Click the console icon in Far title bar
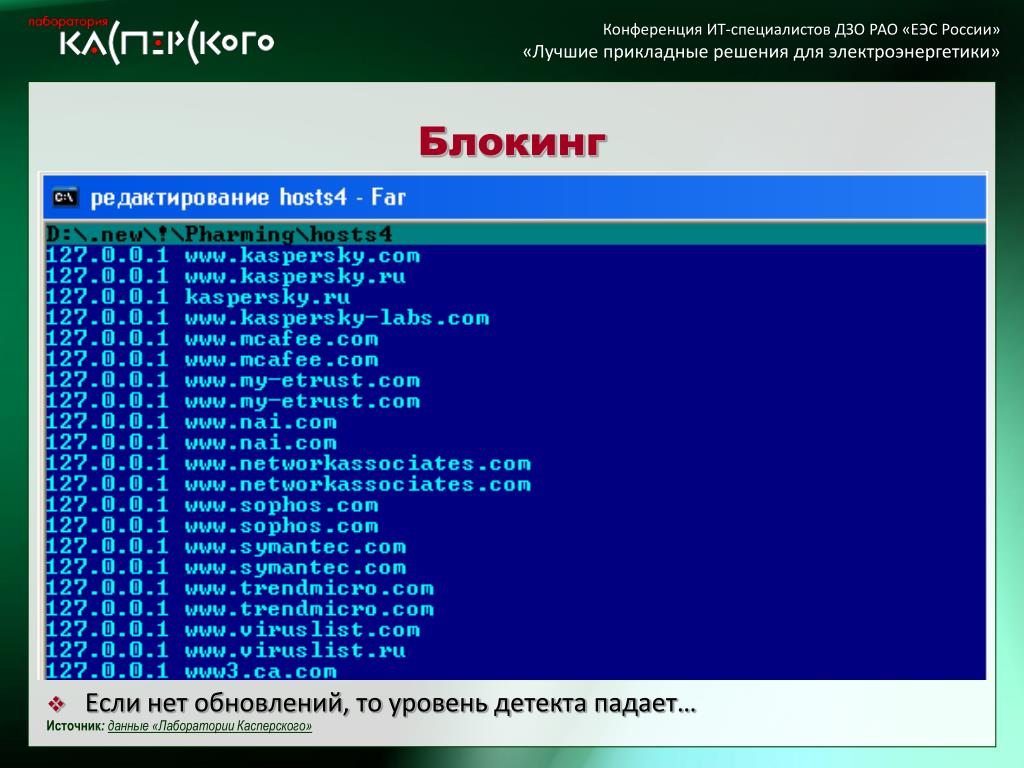Image resolution: width=1024 pixels, height=768 pixels. point(65,197)
